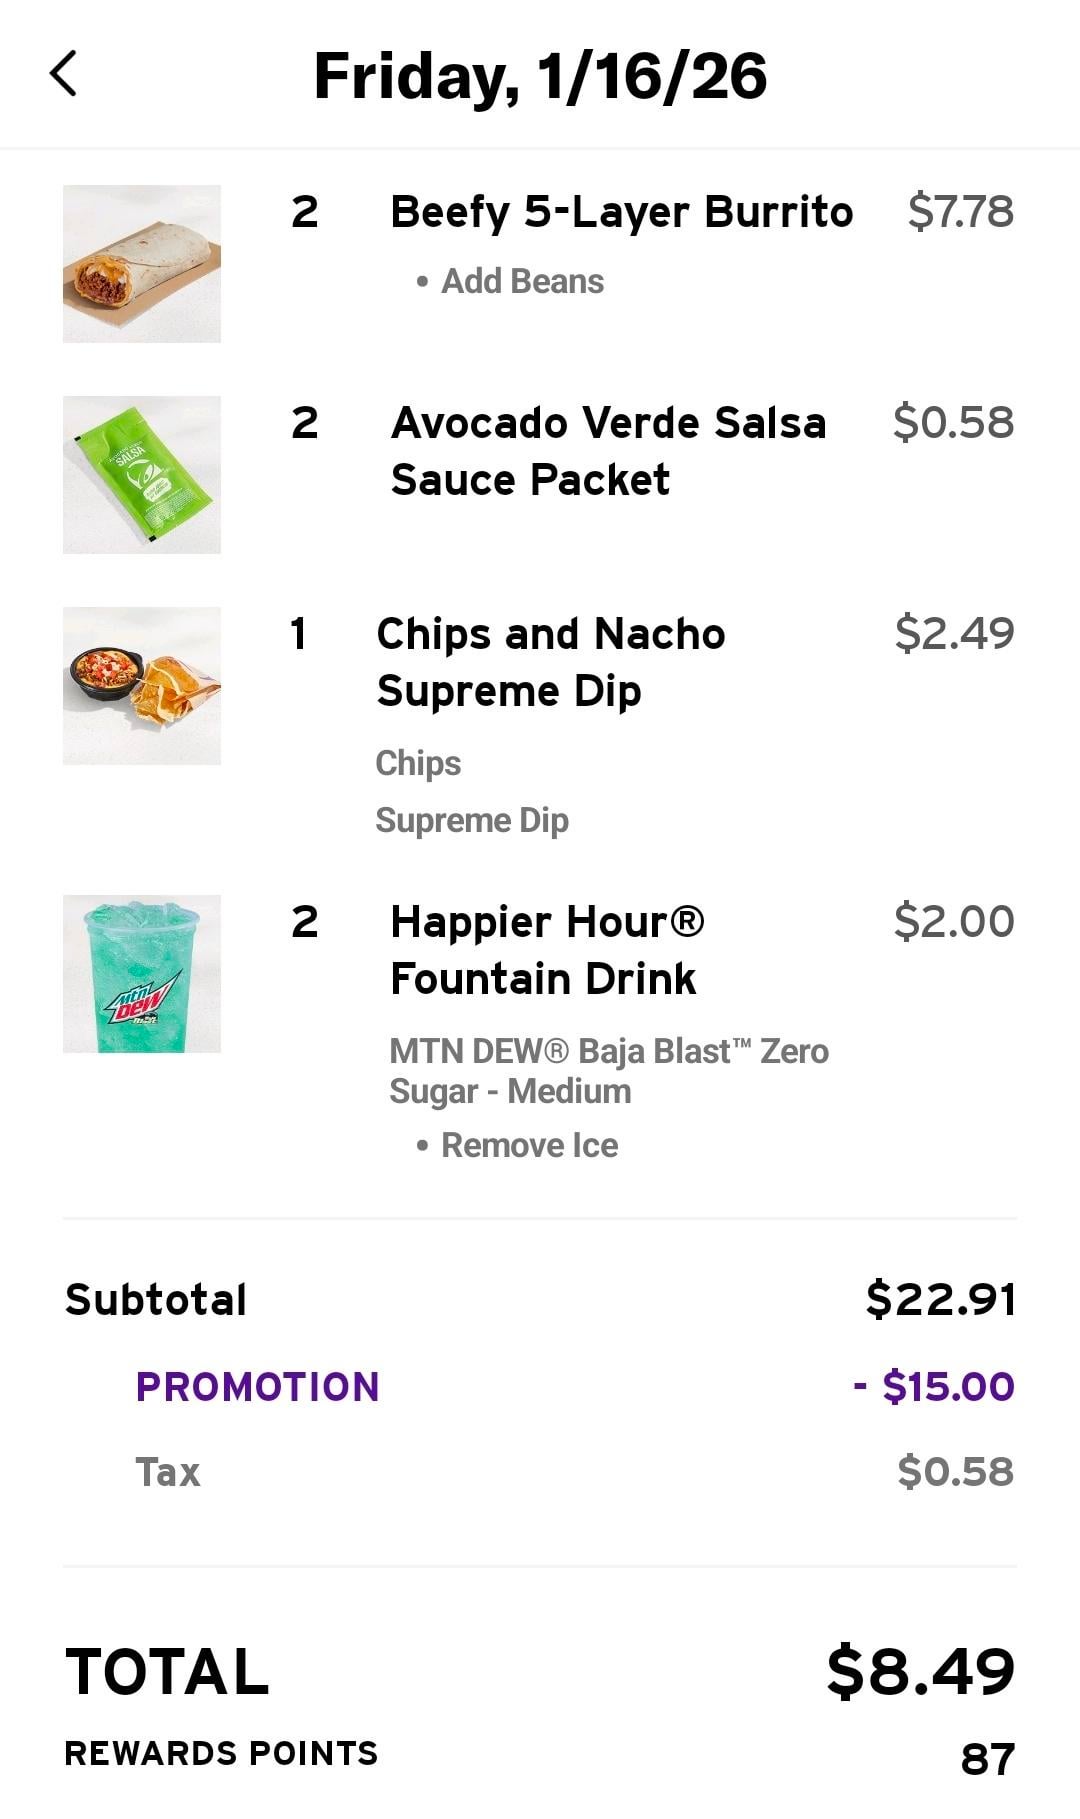The width and height of the screenshot is (1080, 1819).
Task: Select Avocado Verde Salsa Sauce Packet title
Action: [608, 451]
